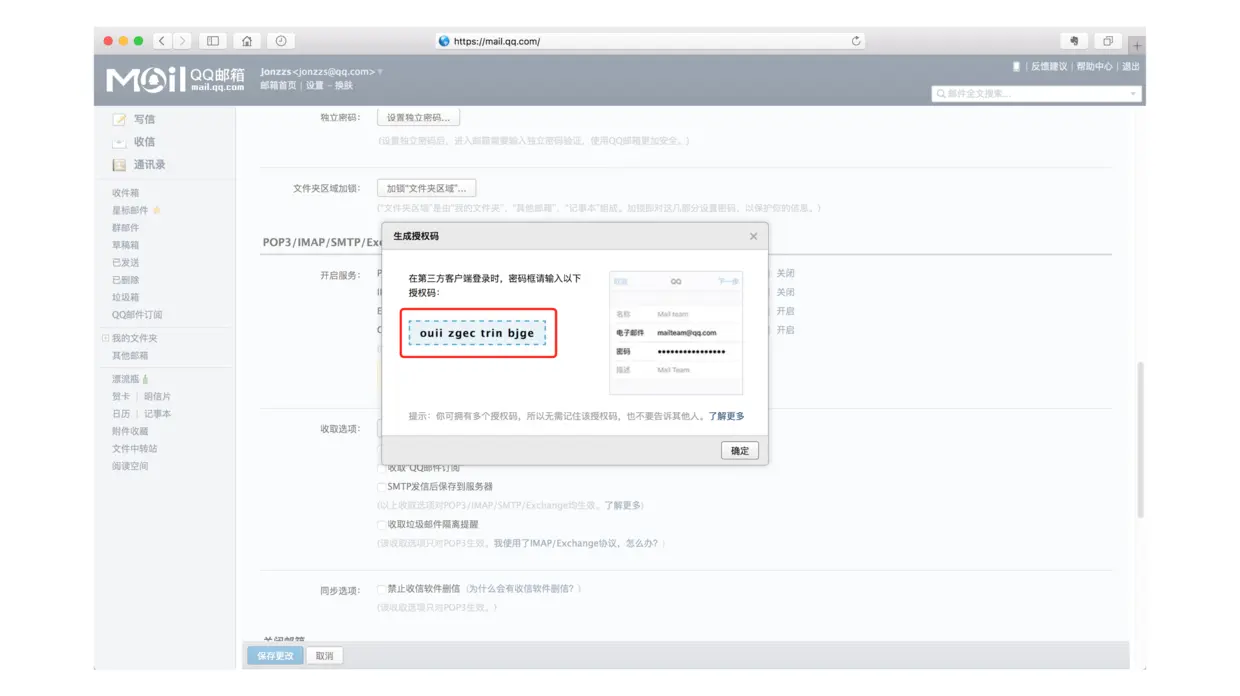Screen dimensions: 1240x696
Task: Add a new browser tab with plus
Action: [1137, 45]
